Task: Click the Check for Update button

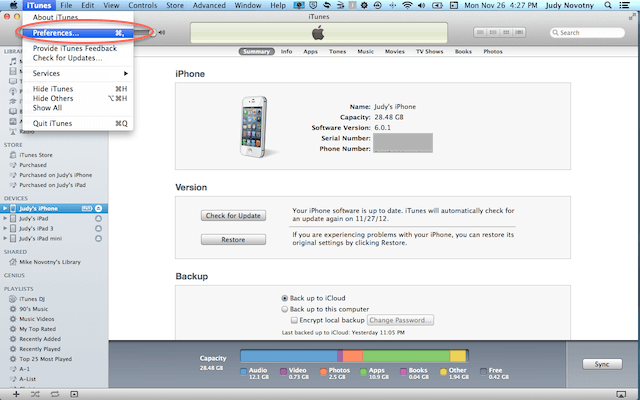Action: click(233, 216)
